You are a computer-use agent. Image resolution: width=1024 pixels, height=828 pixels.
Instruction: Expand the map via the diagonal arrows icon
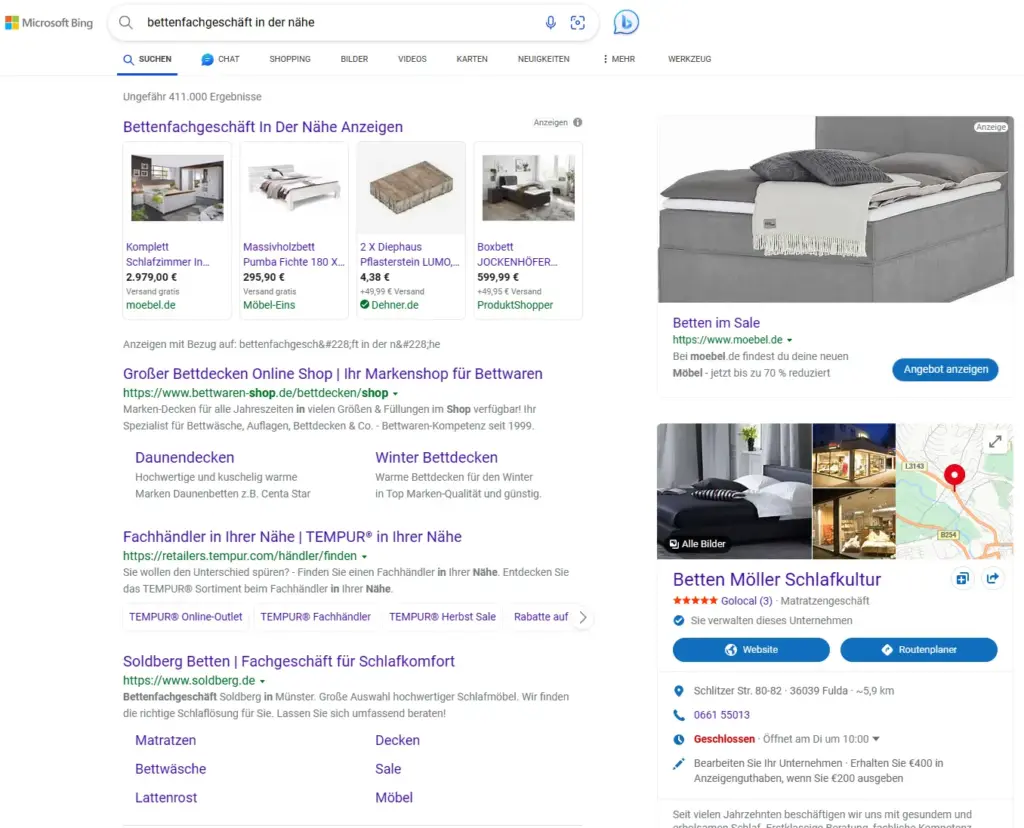pos(995,440)
